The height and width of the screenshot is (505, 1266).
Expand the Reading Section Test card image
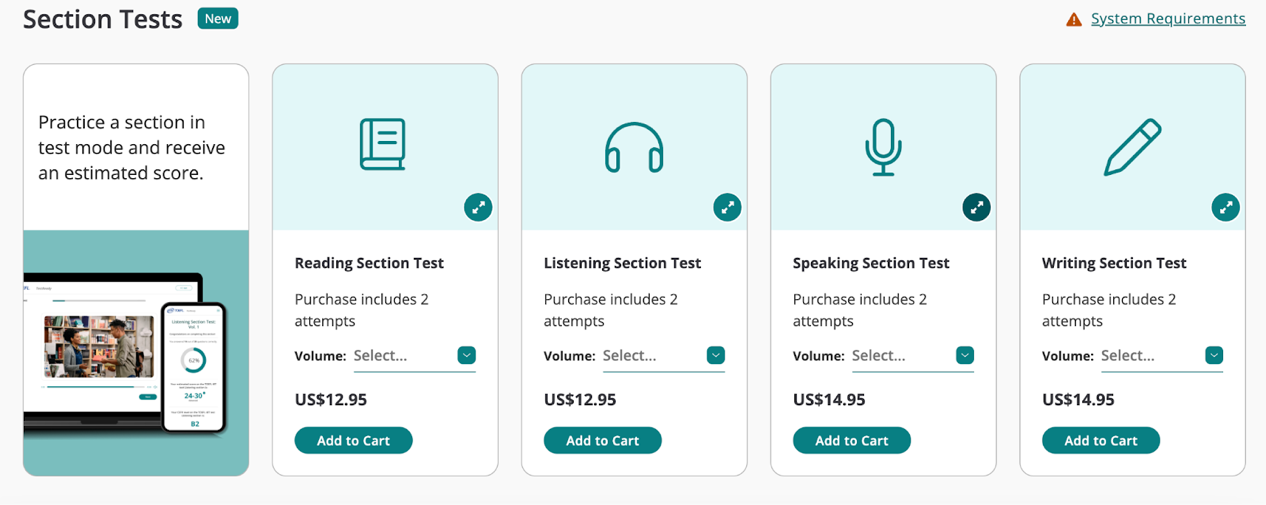point(478,207)
